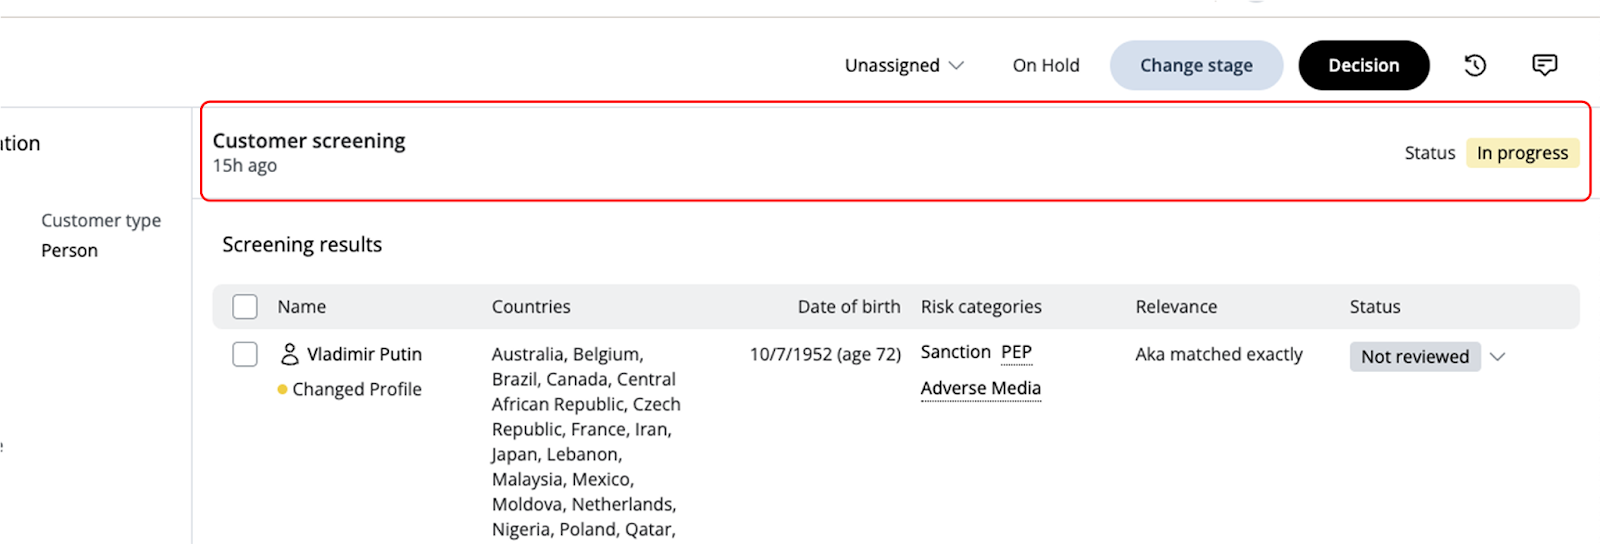Toggle the select-all checkbox in table header
The height and width of the screenshot is (544, 1600).
pyautogui.click(x=245, y=307)
